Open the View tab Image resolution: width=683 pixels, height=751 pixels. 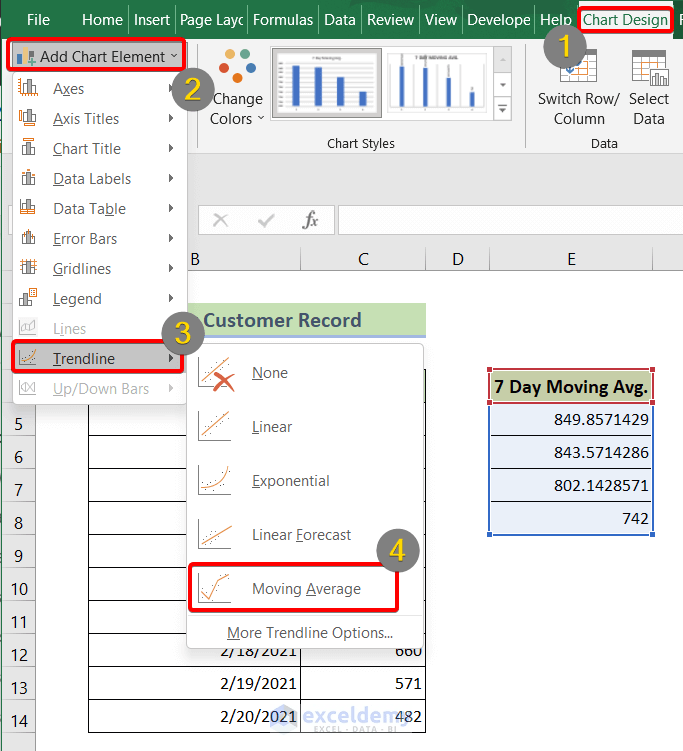point(441,20)
